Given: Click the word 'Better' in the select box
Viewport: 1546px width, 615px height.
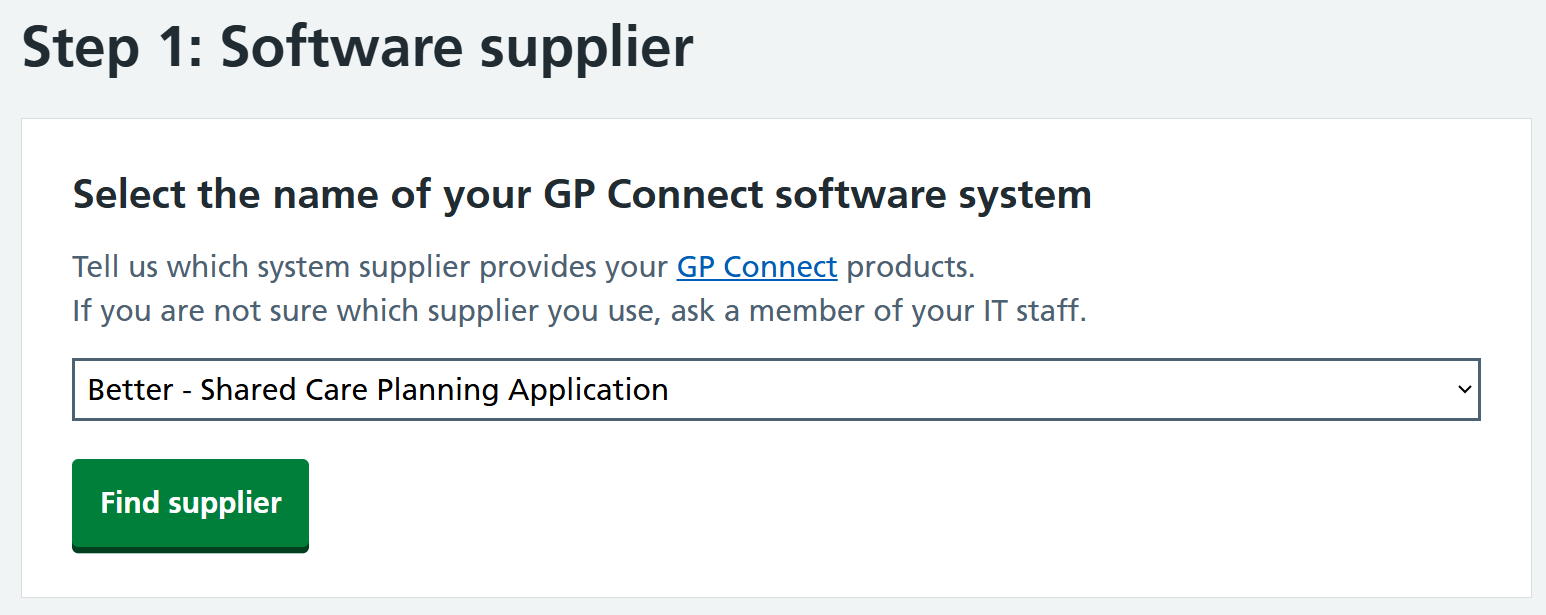Looking at the screenshot, I should pyautogui.click(x=129, y=389).
